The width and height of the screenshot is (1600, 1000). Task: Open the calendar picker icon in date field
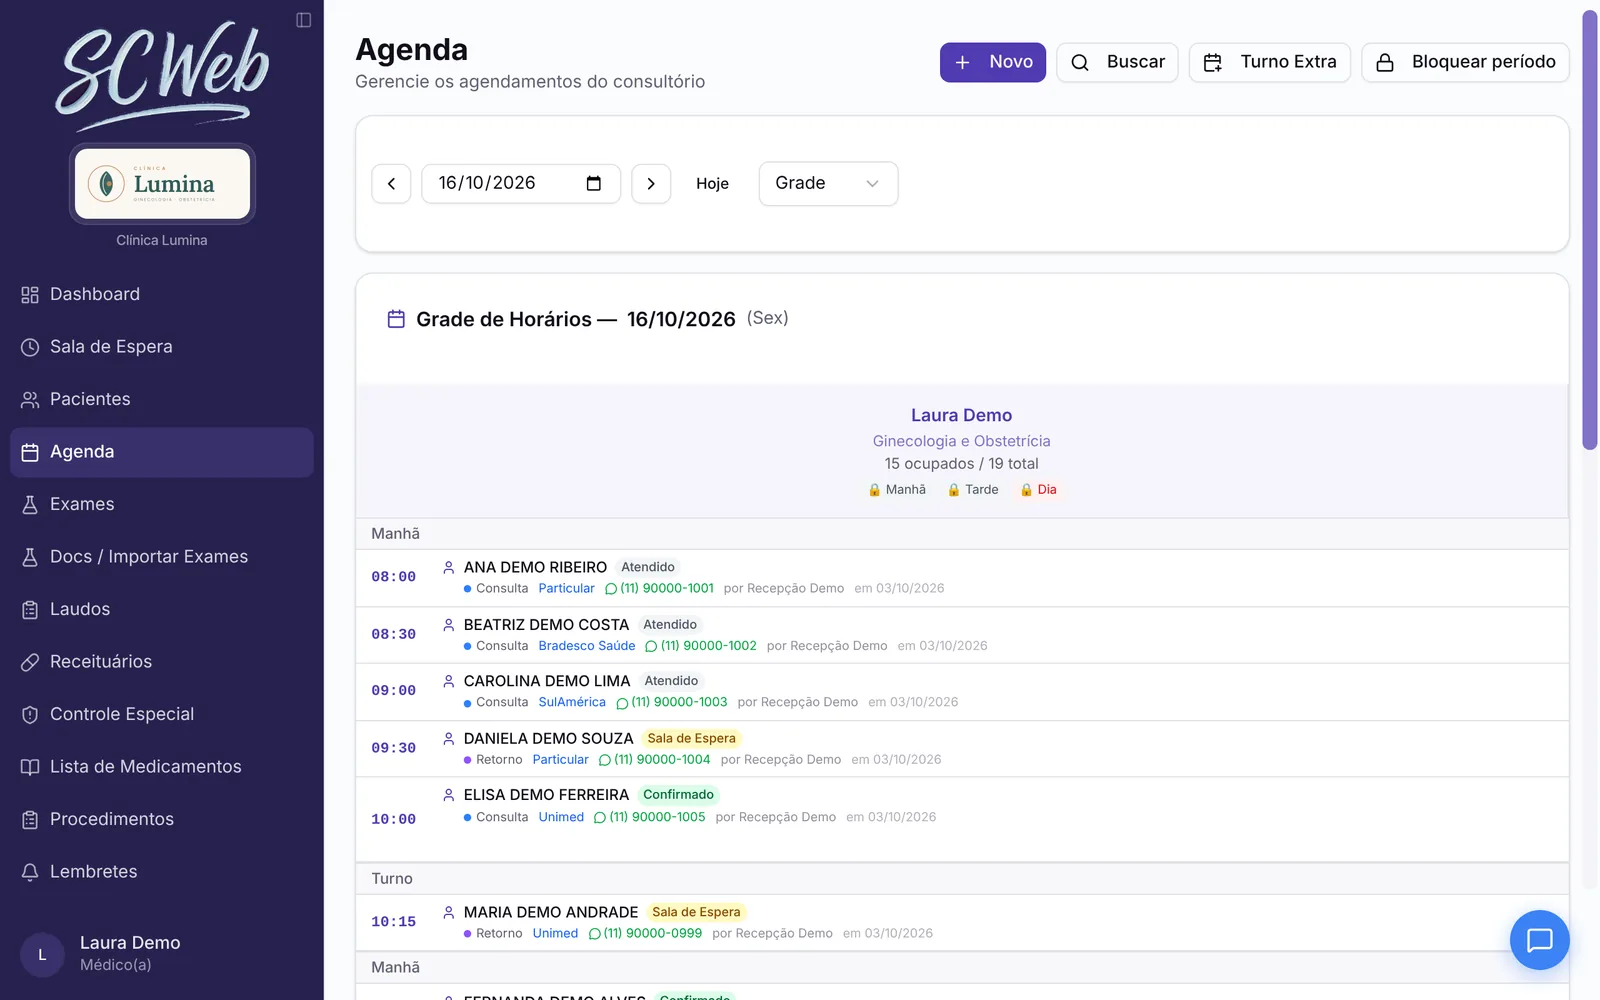594,184
